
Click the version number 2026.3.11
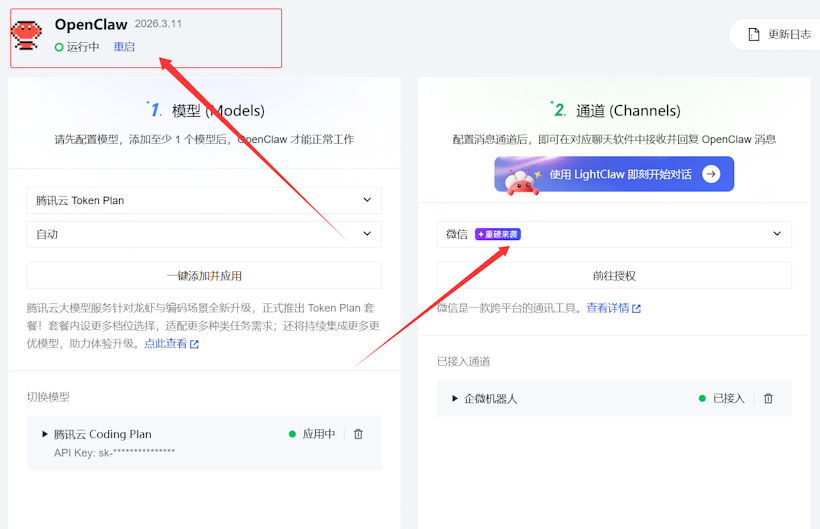(x=158, y=24)
